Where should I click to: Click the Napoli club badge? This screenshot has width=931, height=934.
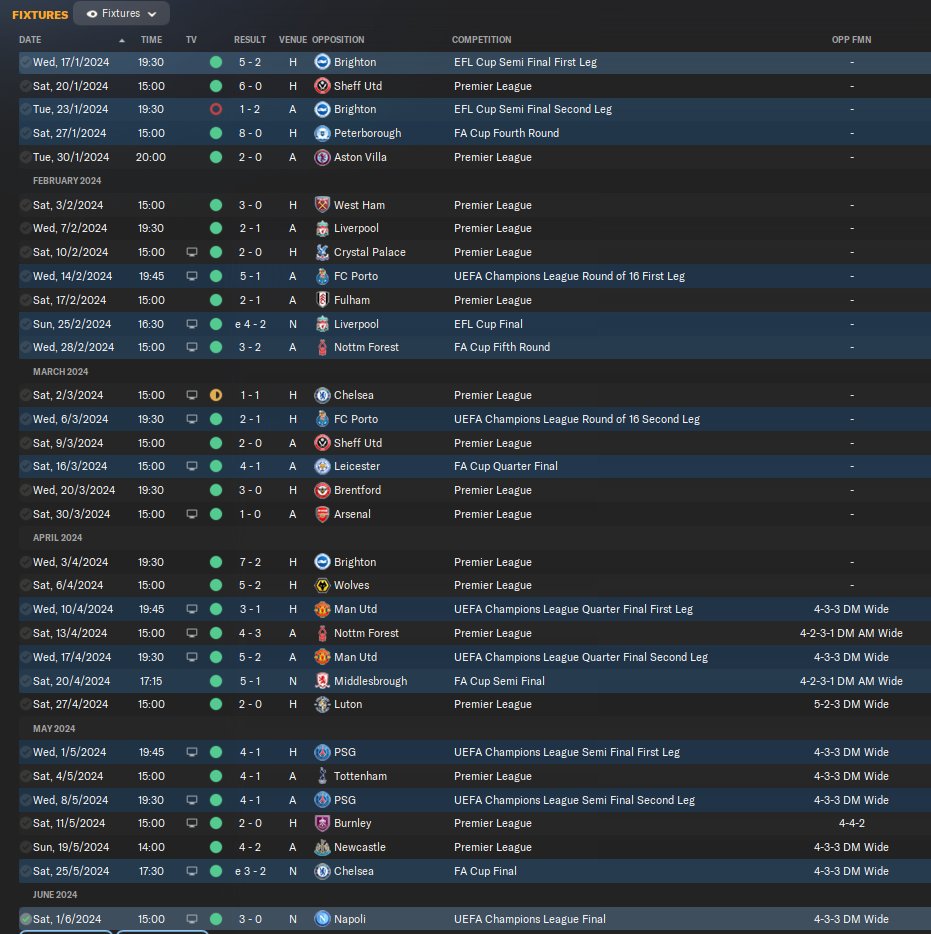[x=322, y=919]
